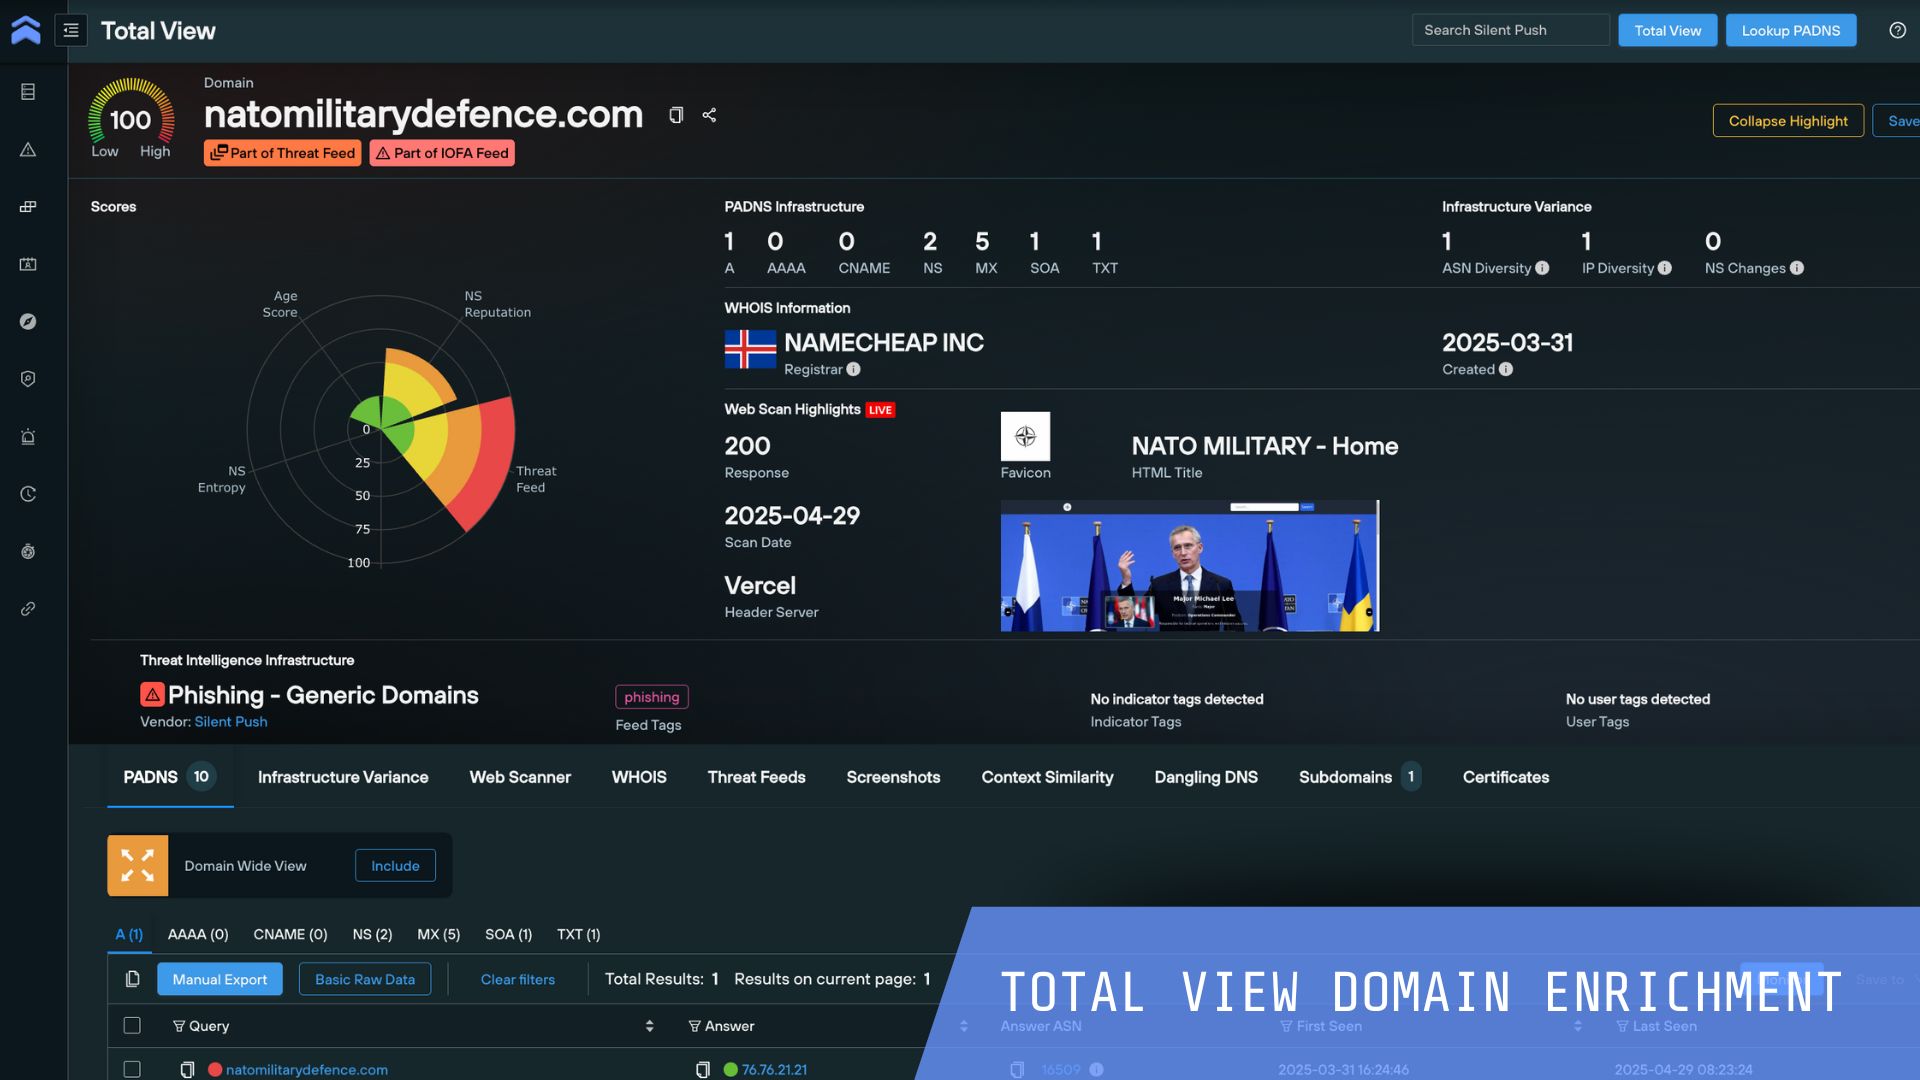
Task: Click the copy icon left of Manual Export
Action: click(x=132, y=979)
